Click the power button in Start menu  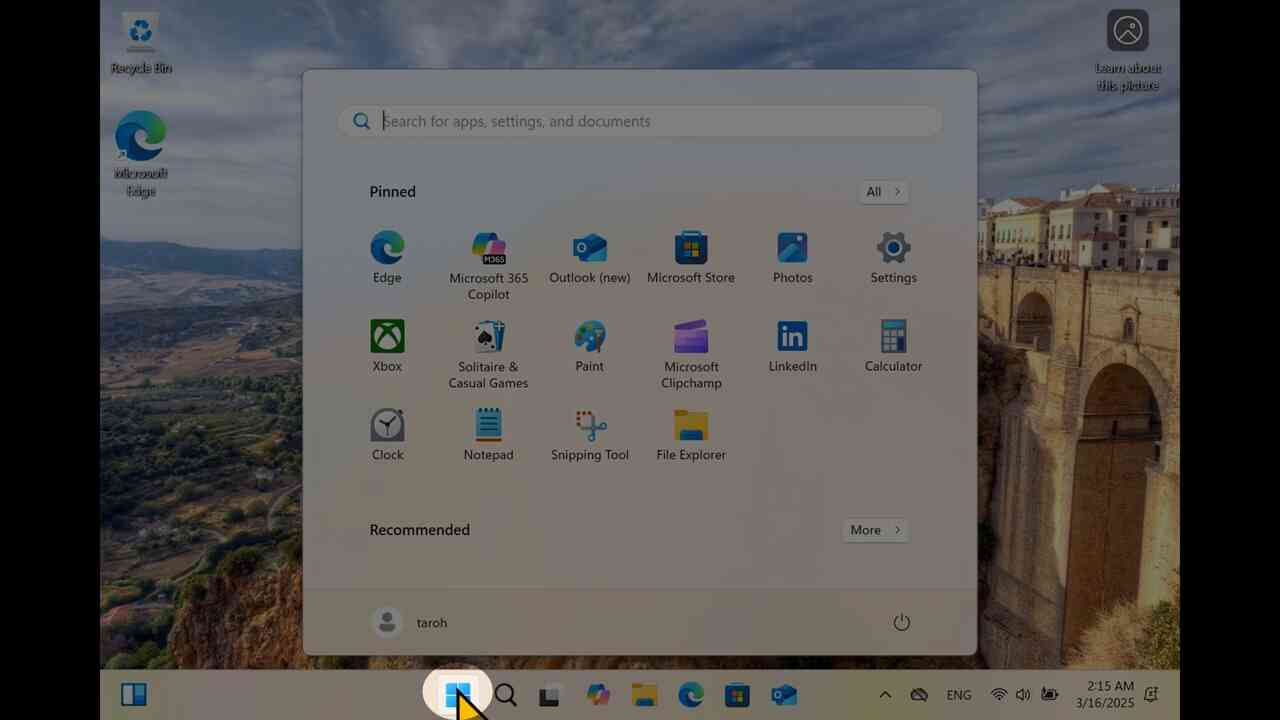901,622
